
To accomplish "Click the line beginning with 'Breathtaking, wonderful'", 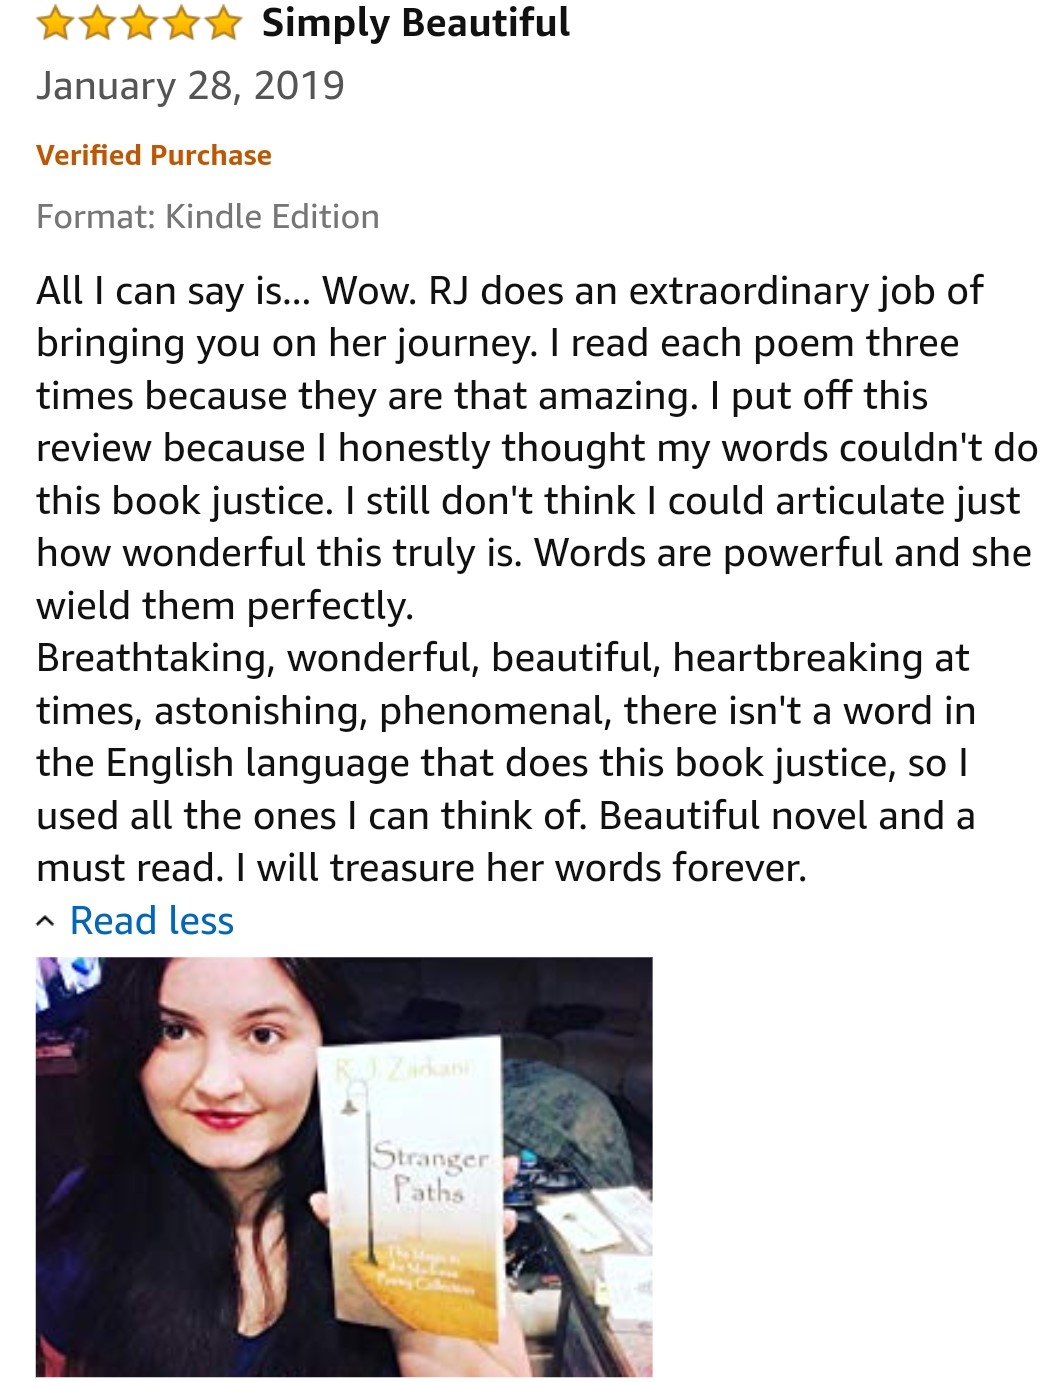I will [x=502, y=658].
